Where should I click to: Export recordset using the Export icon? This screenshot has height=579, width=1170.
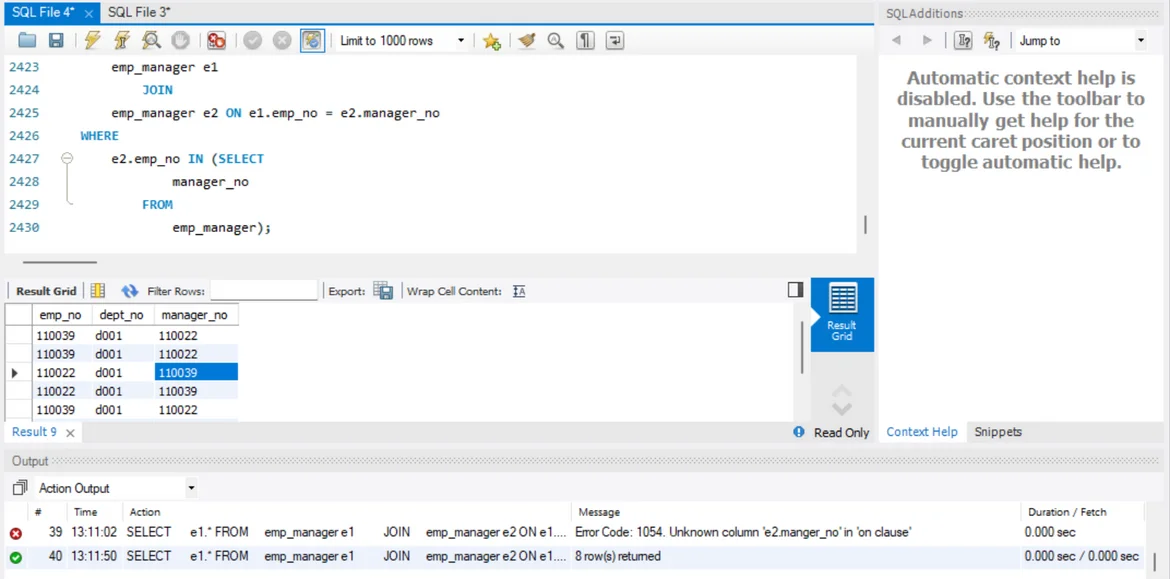(383, 291)
